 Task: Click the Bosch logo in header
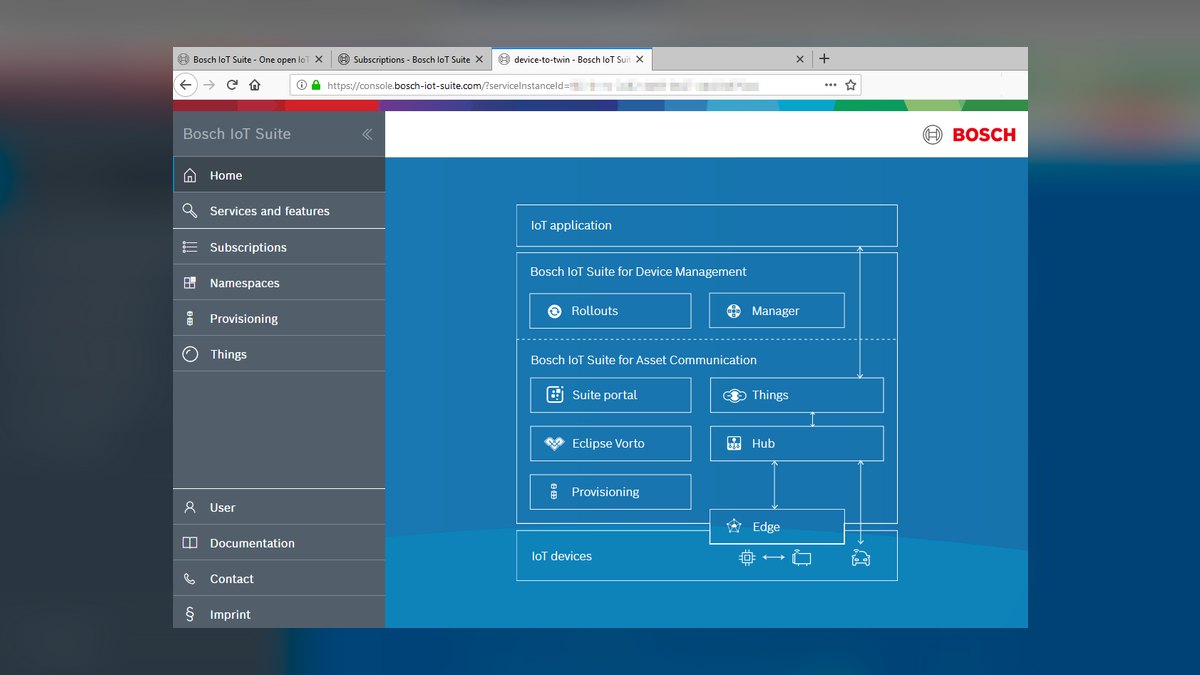969,134
